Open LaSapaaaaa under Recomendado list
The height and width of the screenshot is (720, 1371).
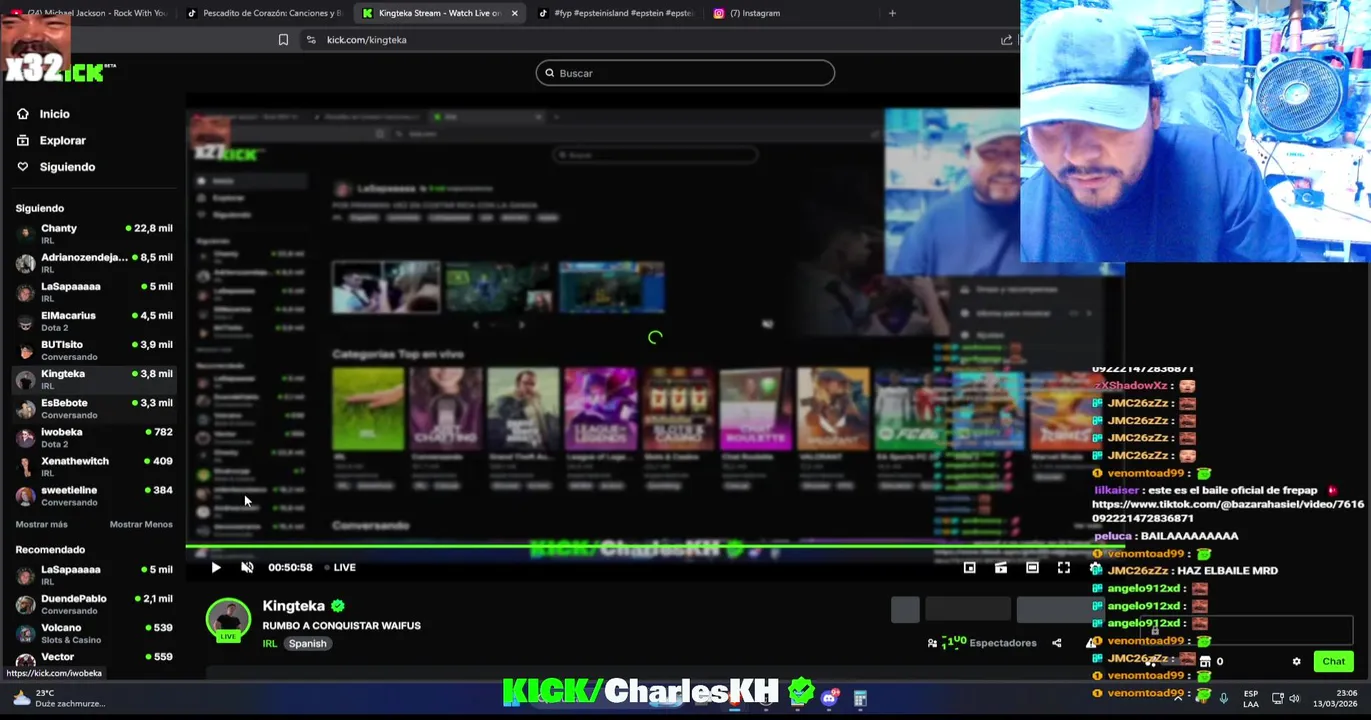(x=94, y=575)
